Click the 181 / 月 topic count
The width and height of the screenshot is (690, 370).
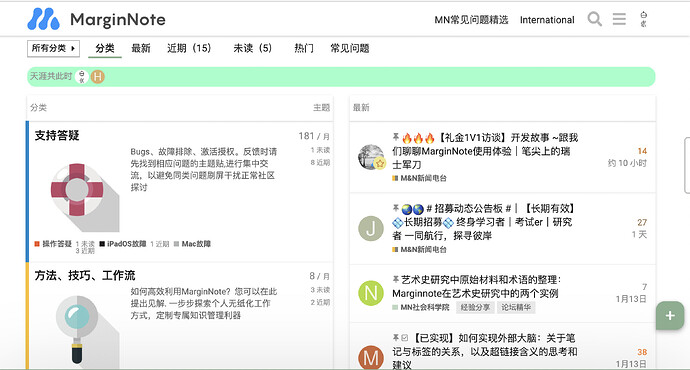click(x=314, y=136)
